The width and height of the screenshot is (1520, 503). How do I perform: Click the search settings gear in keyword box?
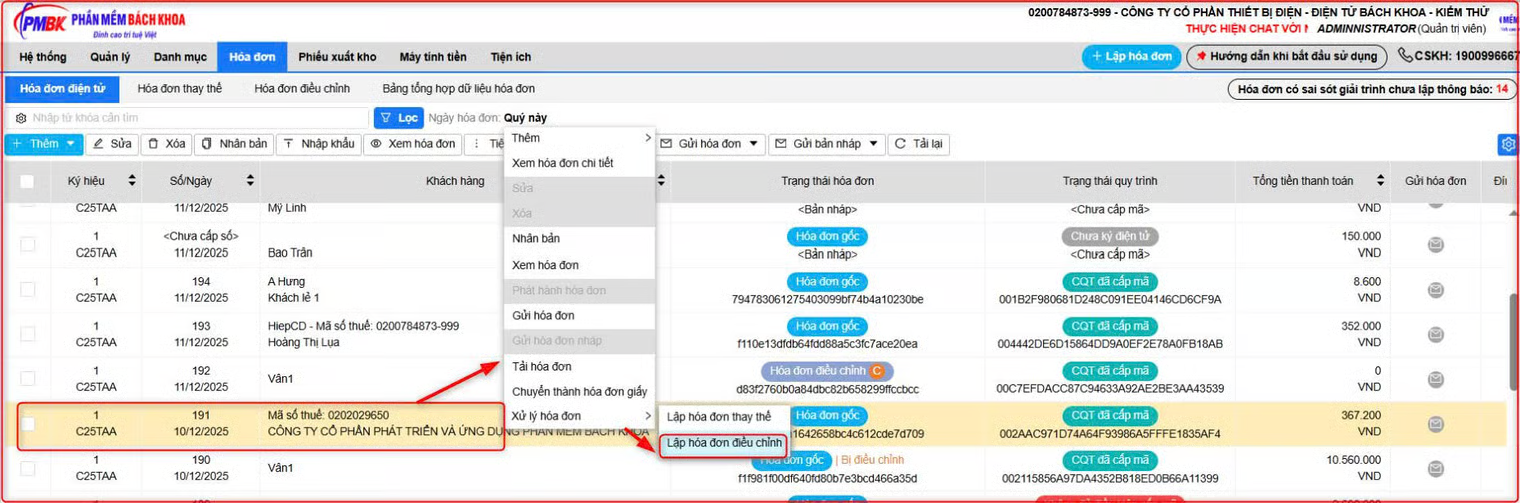[21, 118]
